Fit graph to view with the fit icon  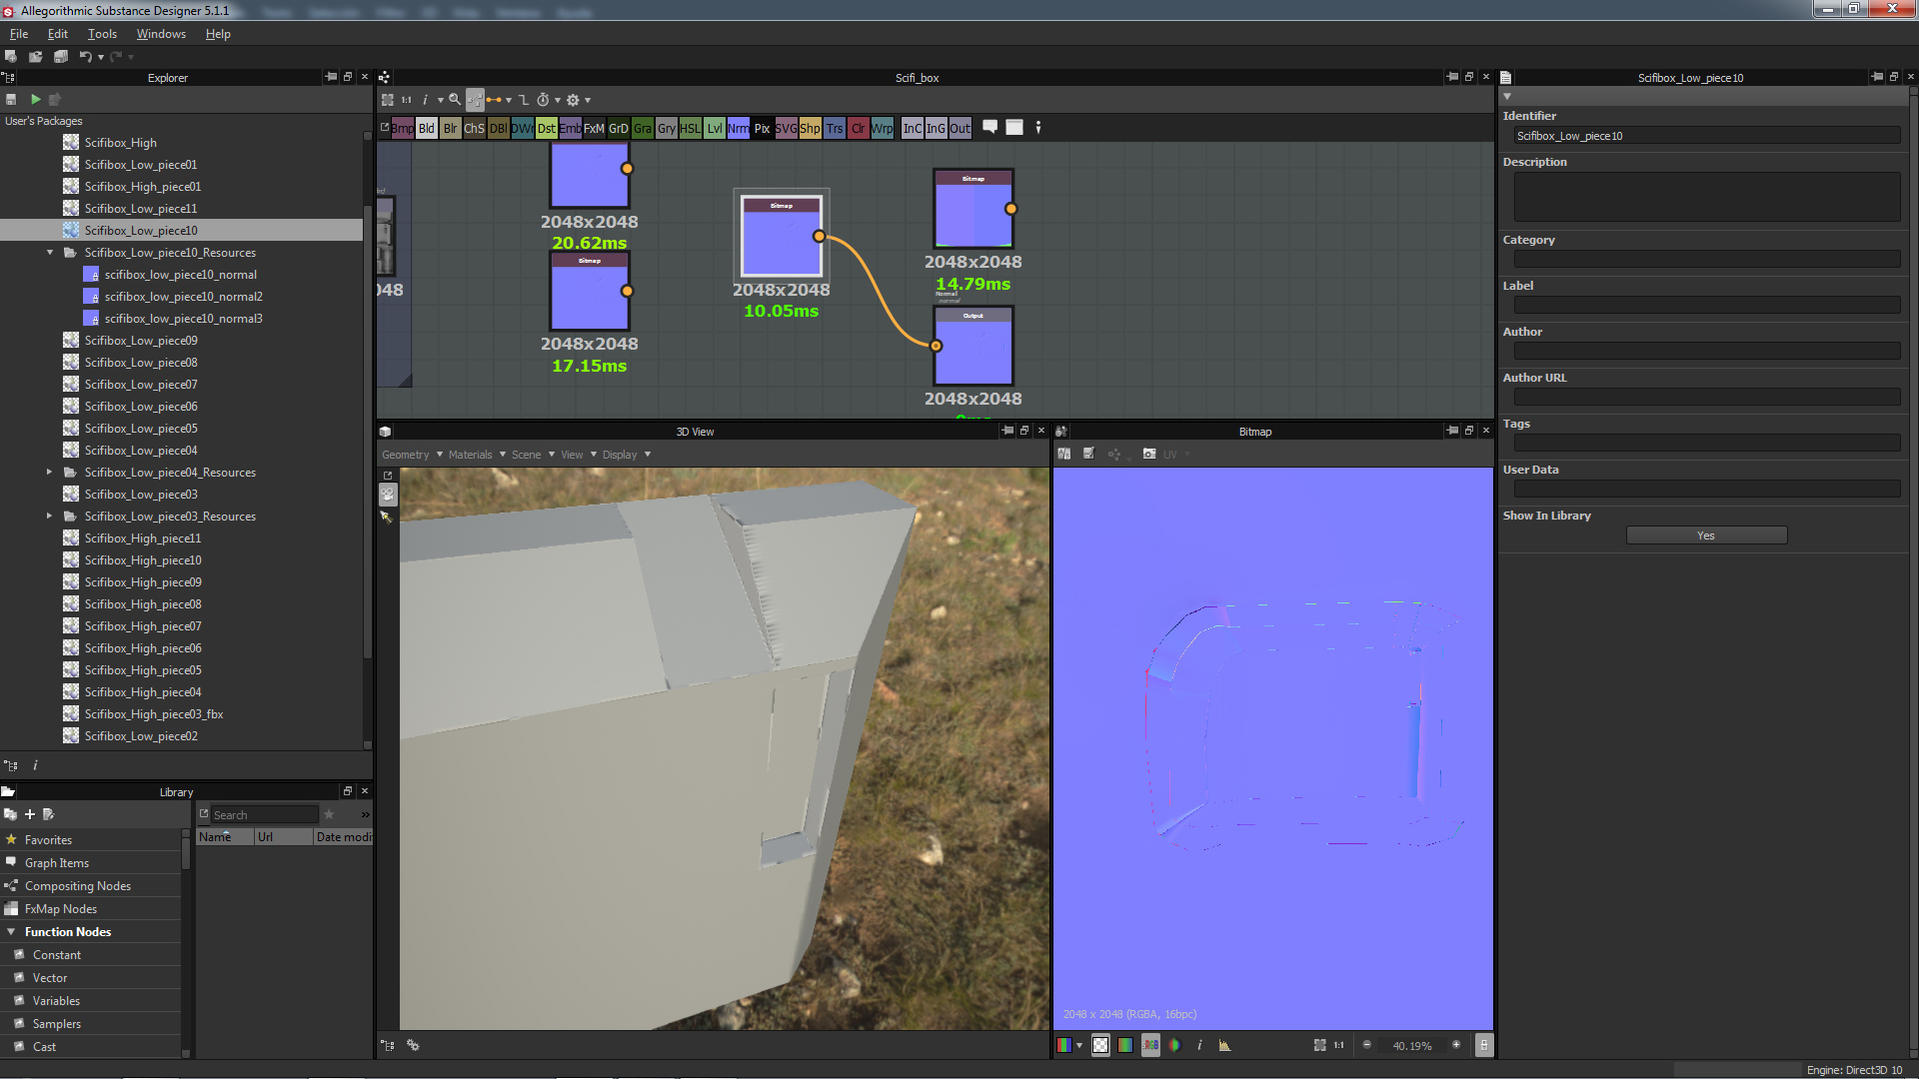tap(387, 99)
